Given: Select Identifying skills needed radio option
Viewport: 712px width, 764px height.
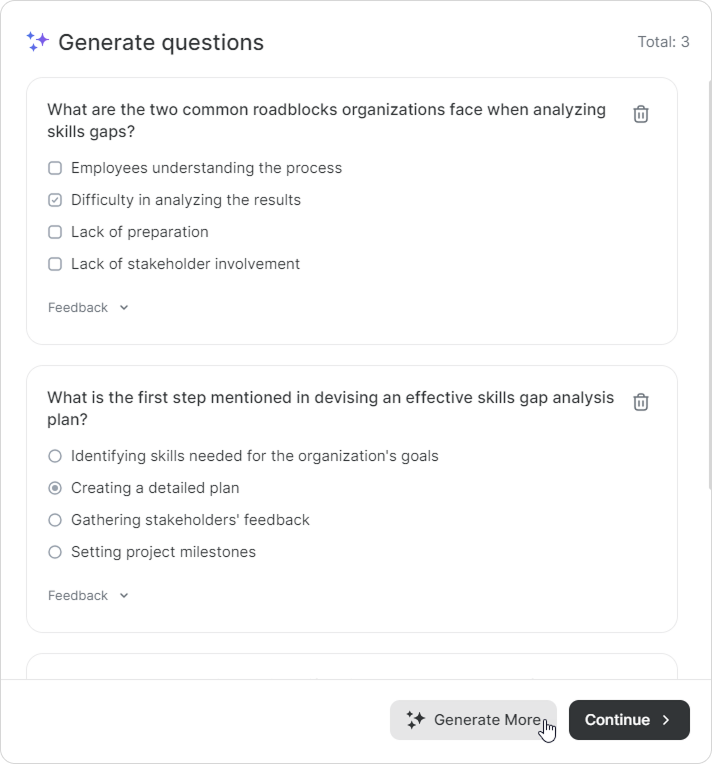Looking at the screenshot, I should coord(55,456).
